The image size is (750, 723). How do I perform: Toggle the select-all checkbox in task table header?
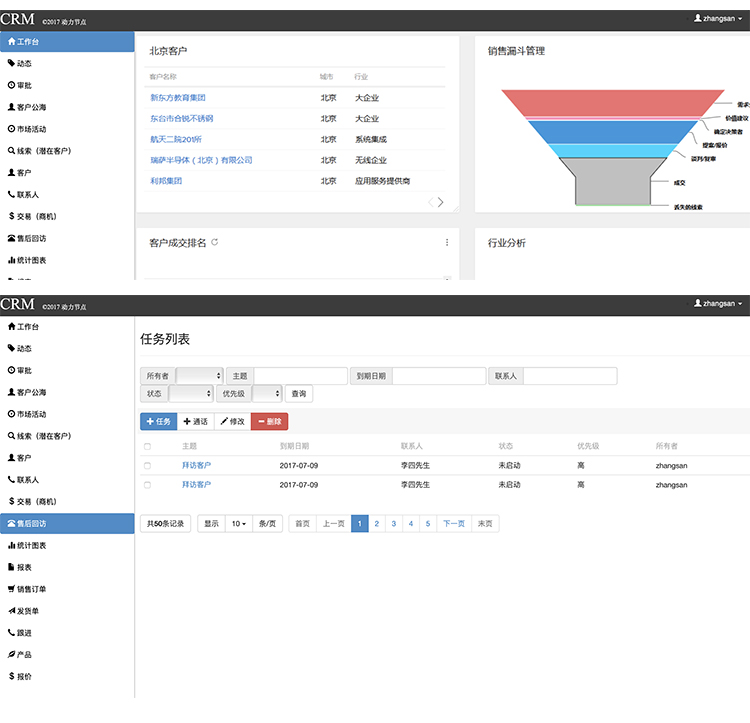point(147,446)
